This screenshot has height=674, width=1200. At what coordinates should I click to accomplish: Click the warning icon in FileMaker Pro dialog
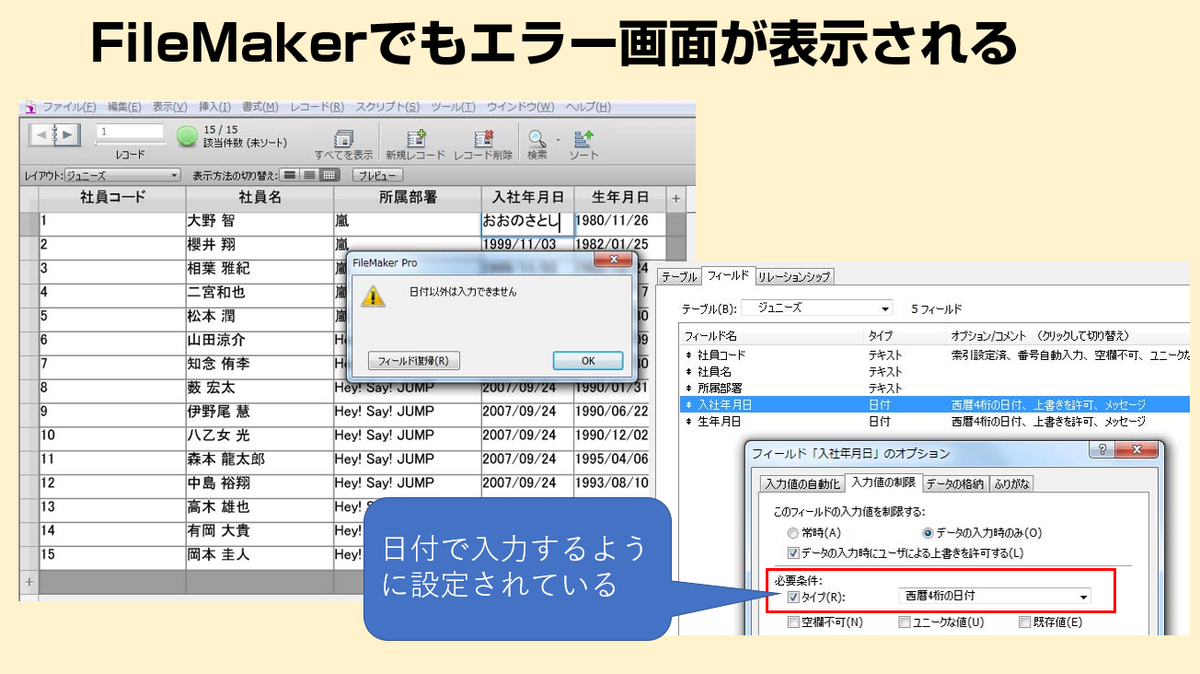[373, 296]
